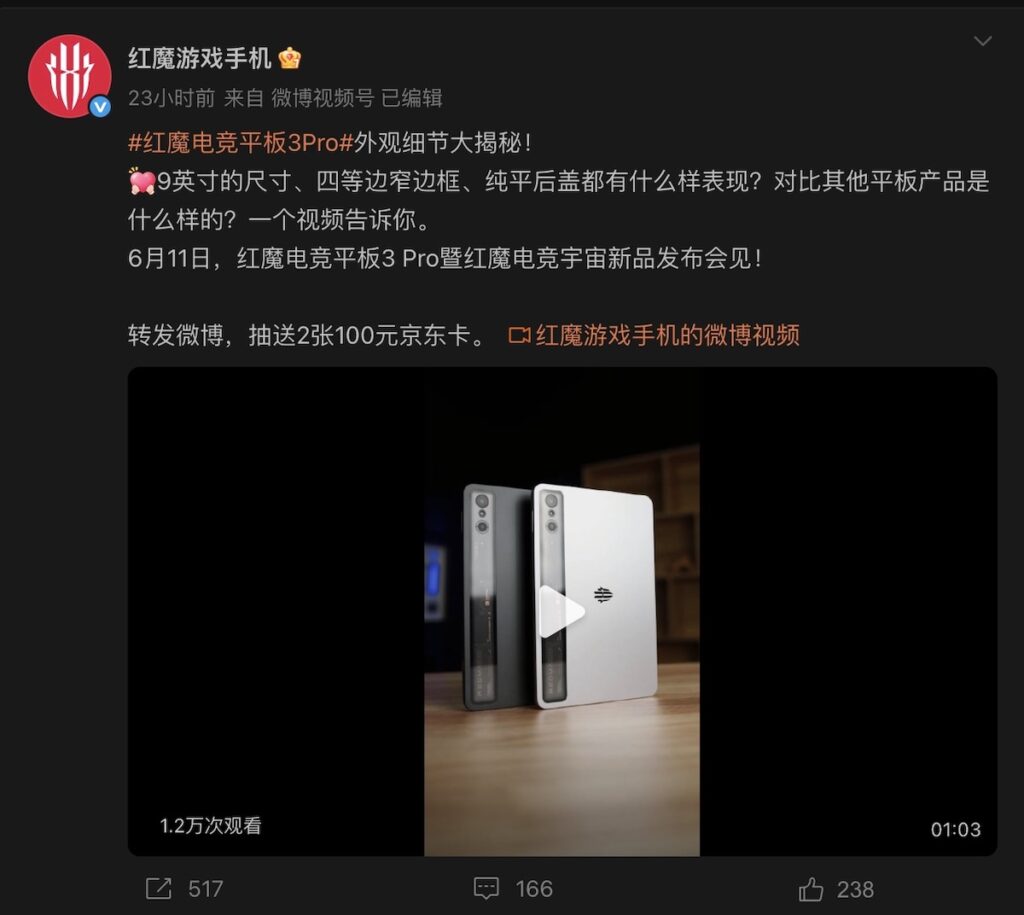Click the crown membership icon beside the username
The image size is (1024, 915).
coord(289,59)
